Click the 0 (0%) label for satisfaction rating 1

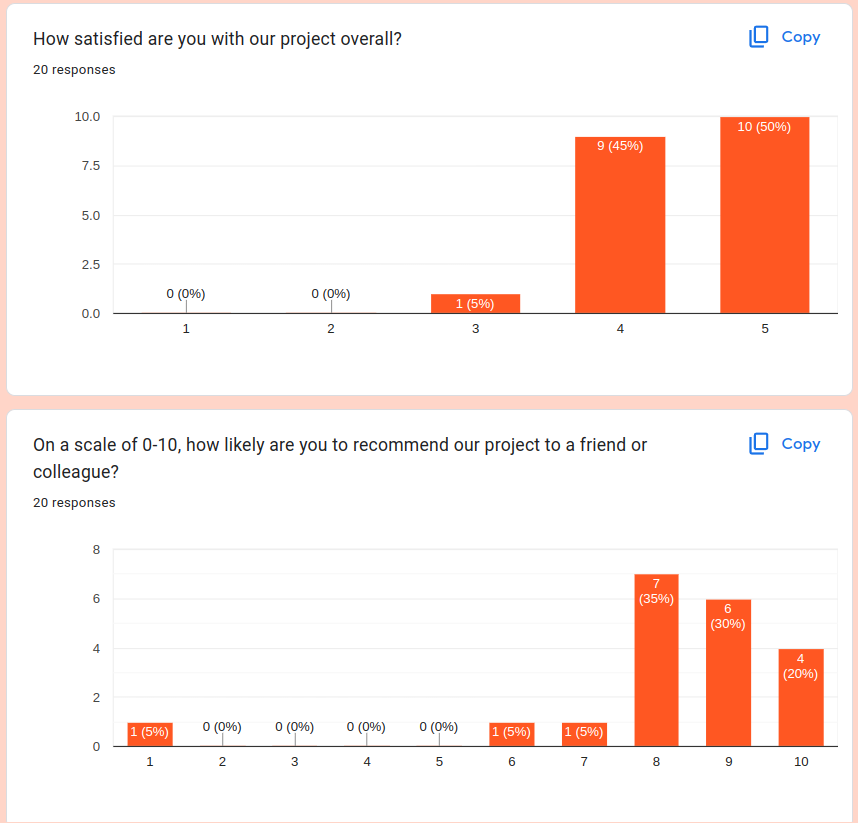tap(186, 294)
